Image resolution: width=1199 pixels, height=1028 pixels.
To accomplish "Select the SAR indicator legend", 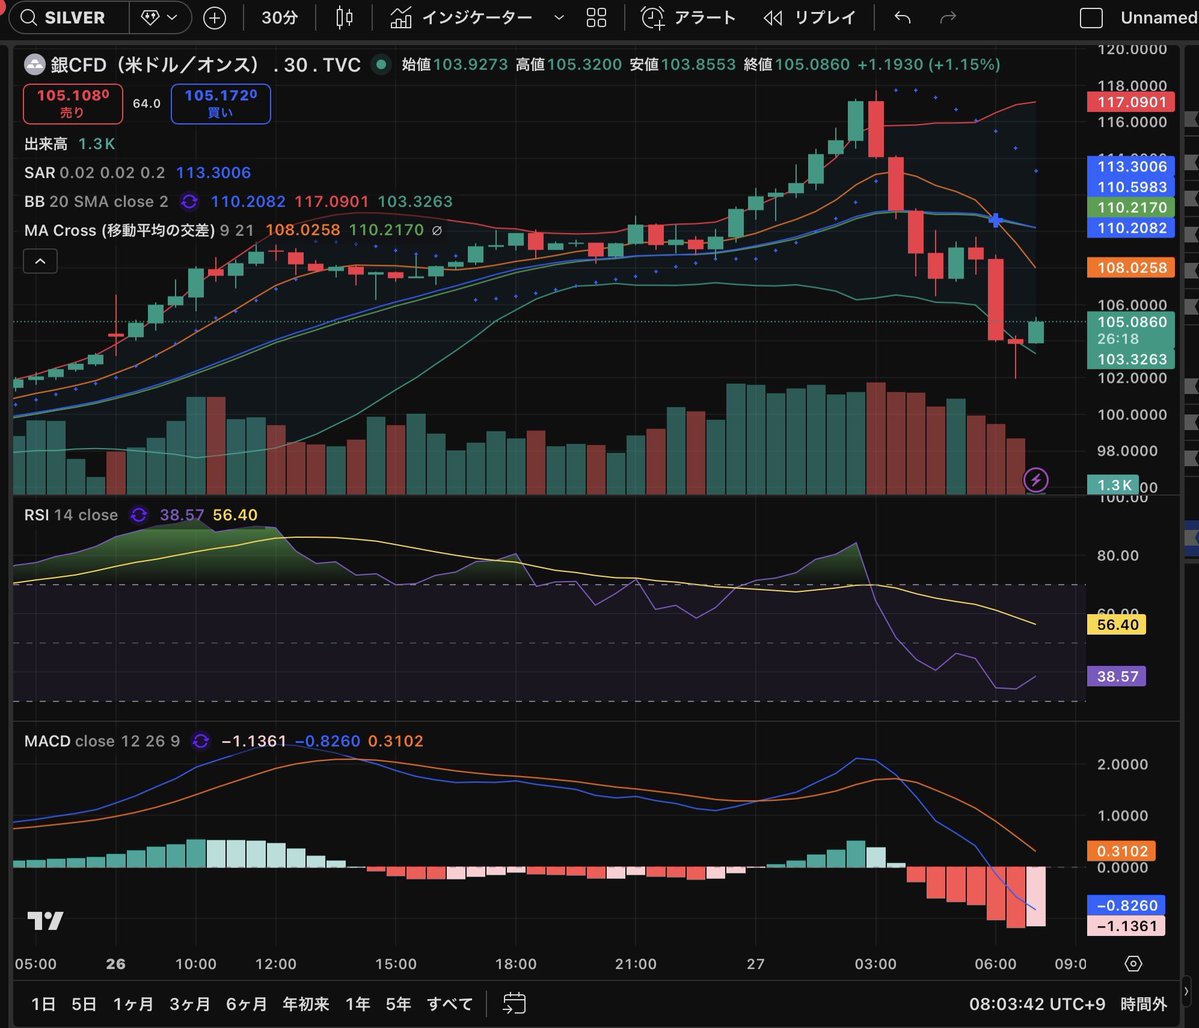I will pyautogui.click(x=94, y=173).
